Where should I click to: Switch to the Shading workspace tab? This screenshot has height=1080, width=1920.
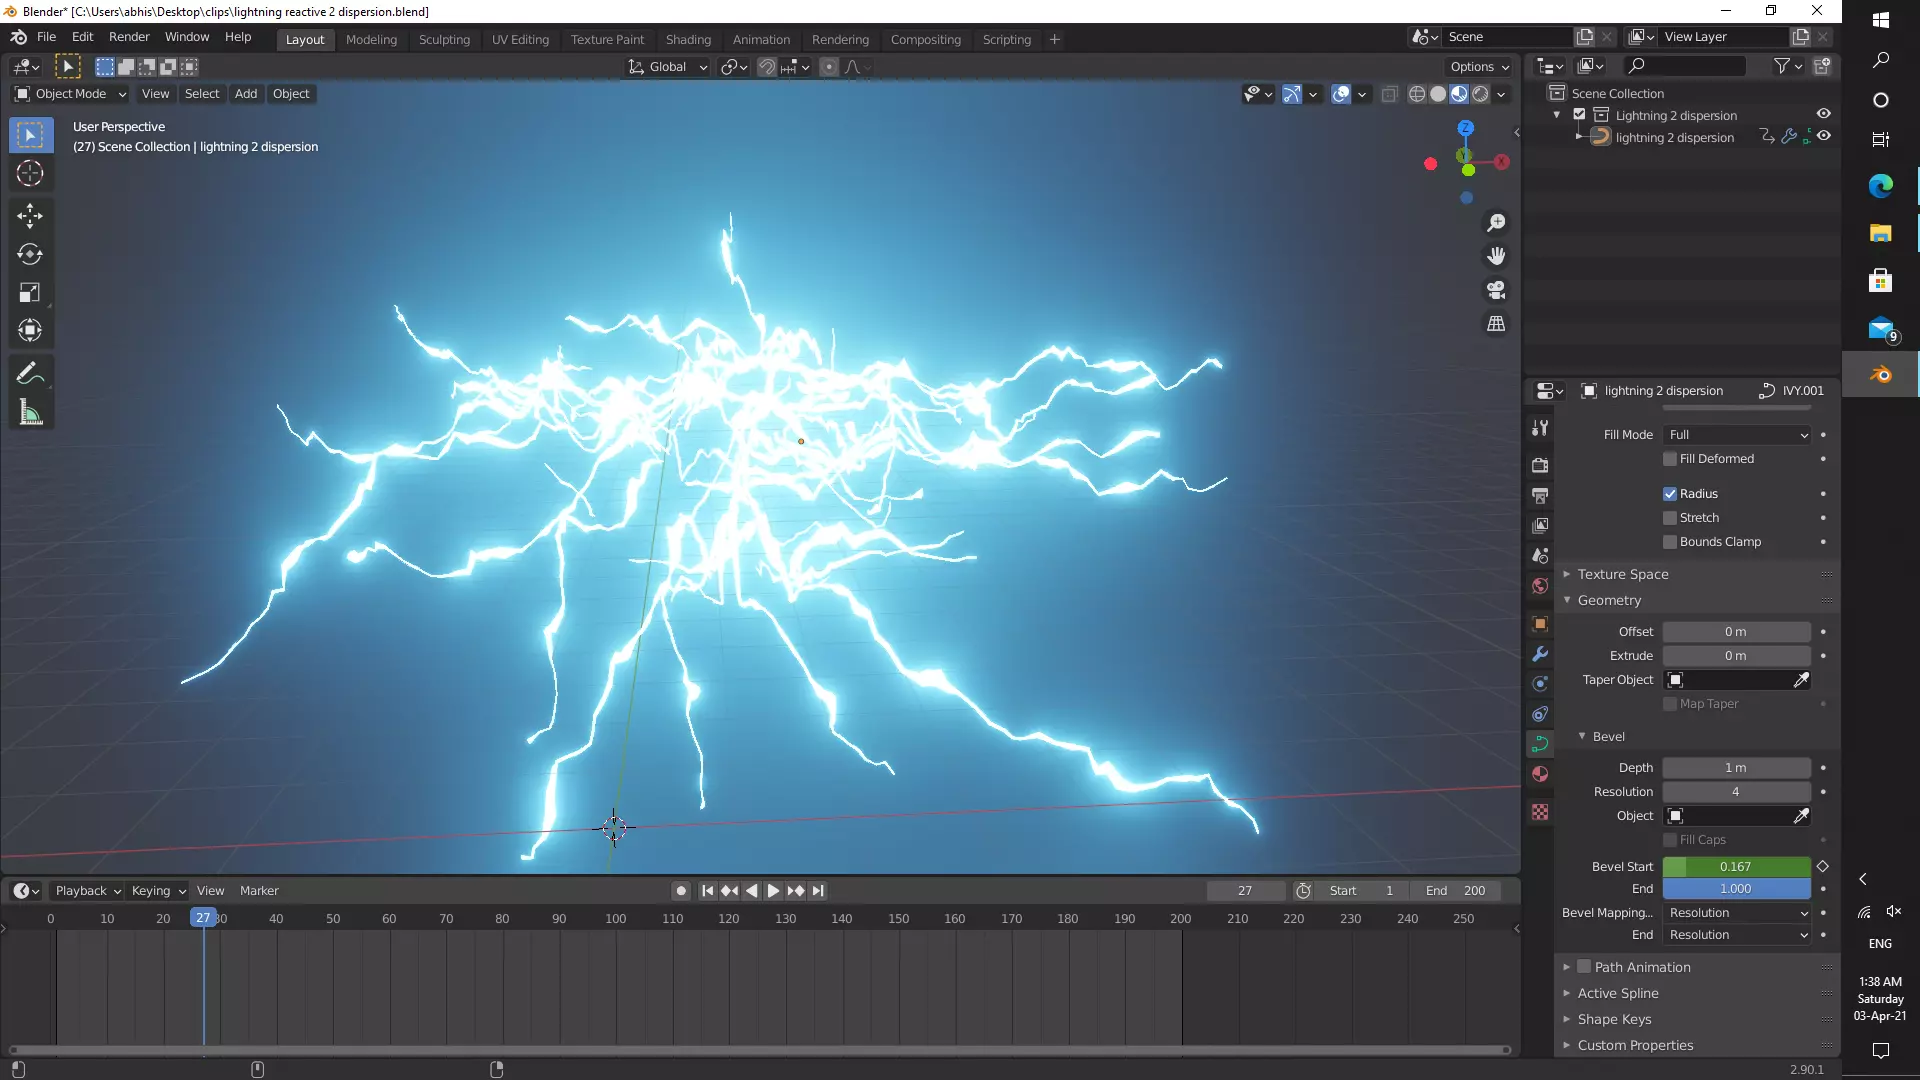pyautogui.click(x=688, y=39)
